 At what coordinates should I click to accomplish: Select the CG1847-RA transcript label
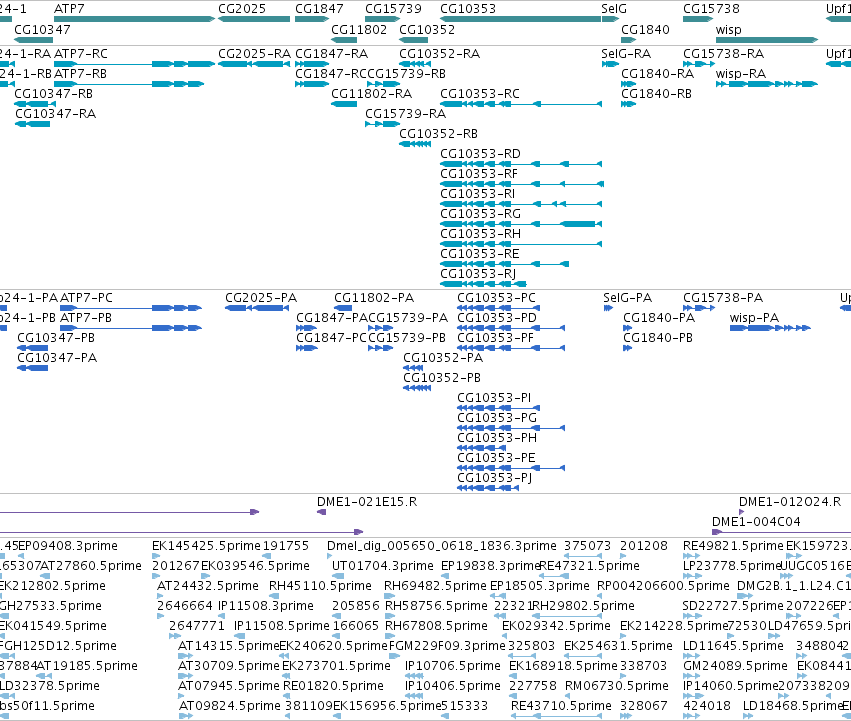coord(332,54)
